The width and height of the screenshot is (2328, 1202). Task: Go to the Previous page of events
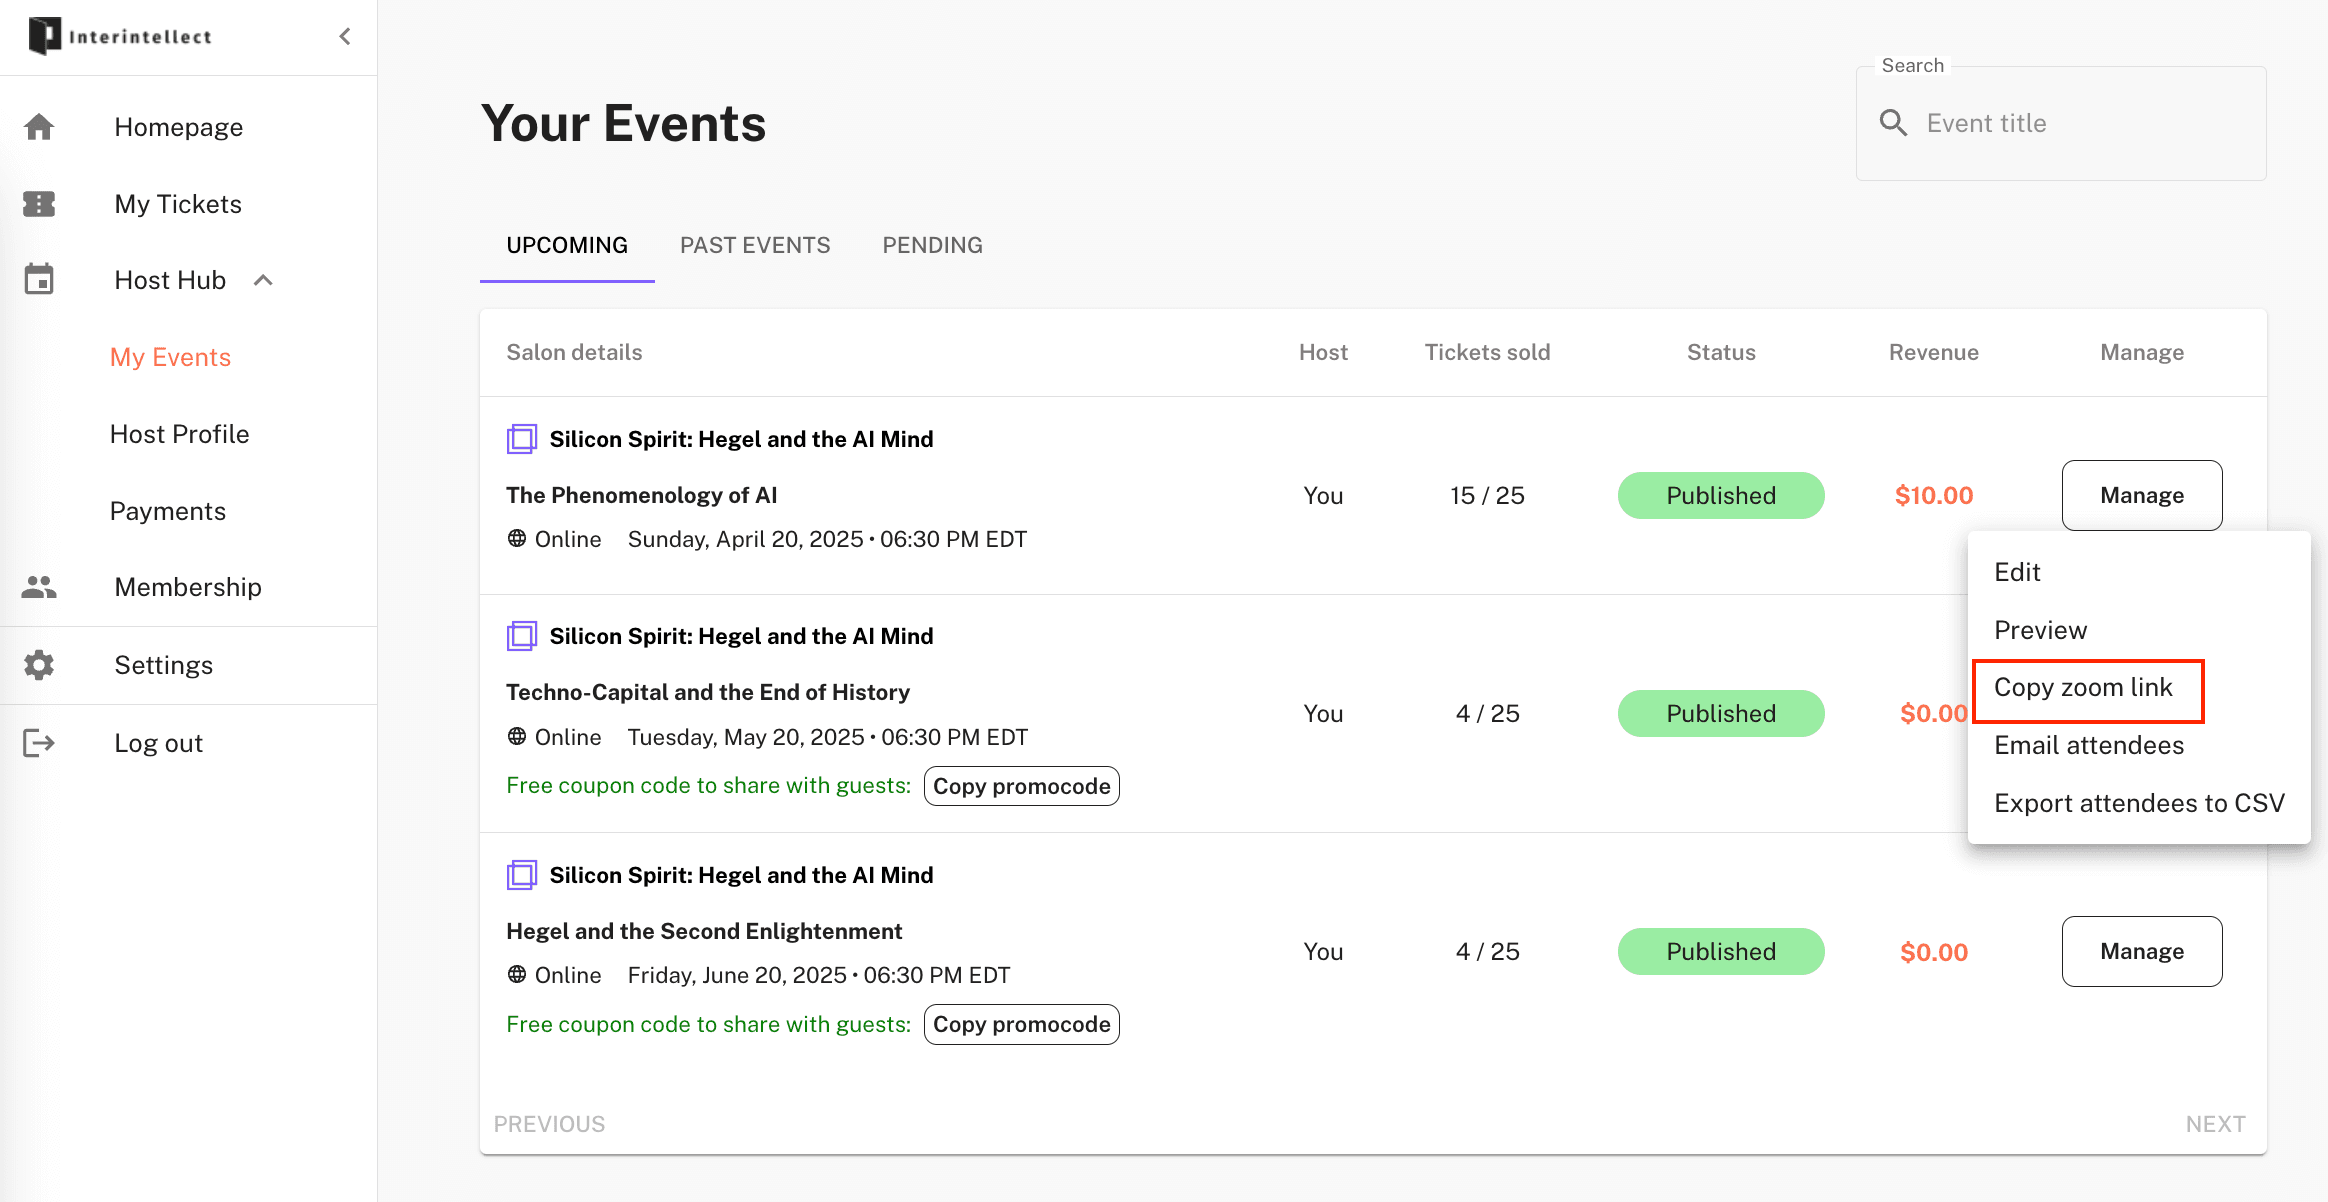point(549,1124)
